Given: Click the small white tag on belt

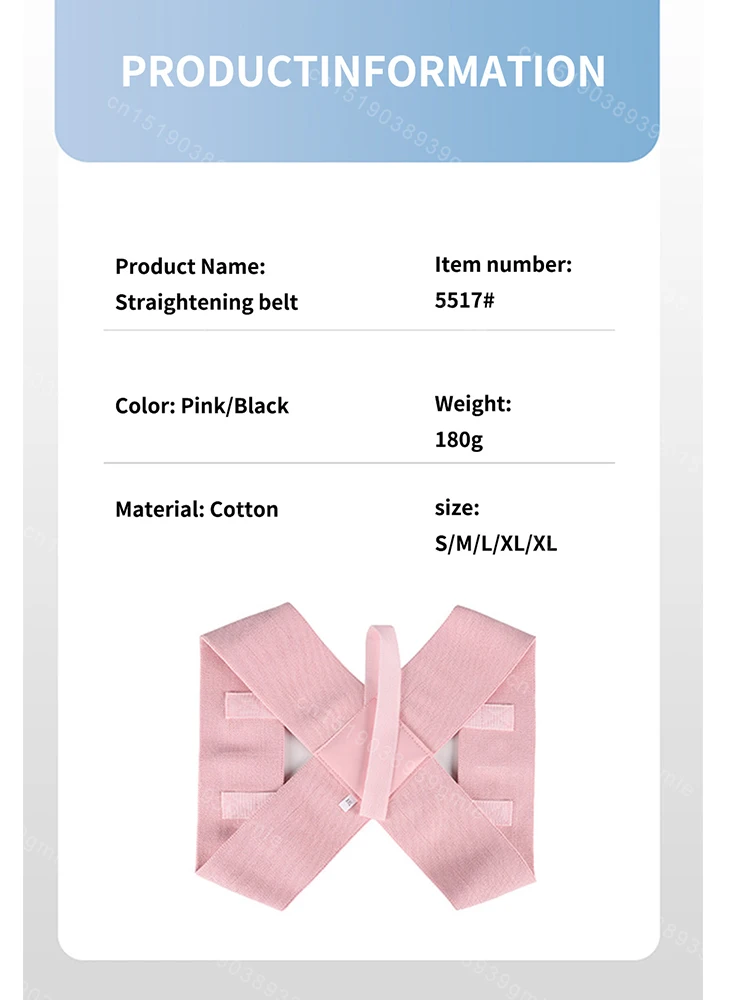Looking at the screenshot, I should [348, 804].
